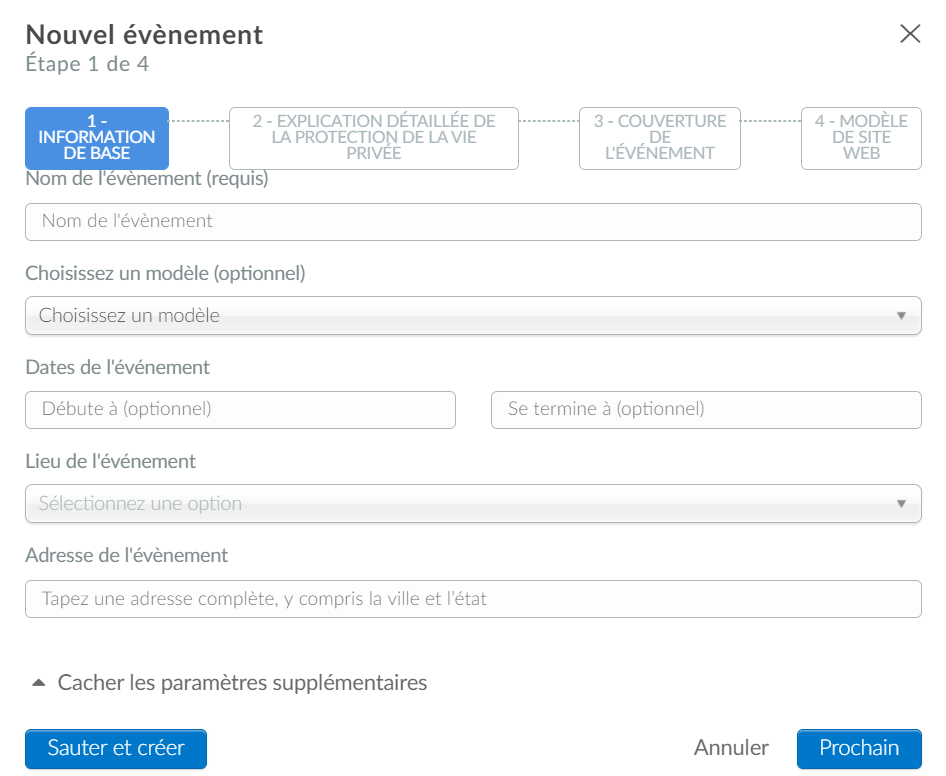The width and height of the screenshot is (946, 776).
Task: Select step 1 Information de base
Action: [x=97, y=138]
